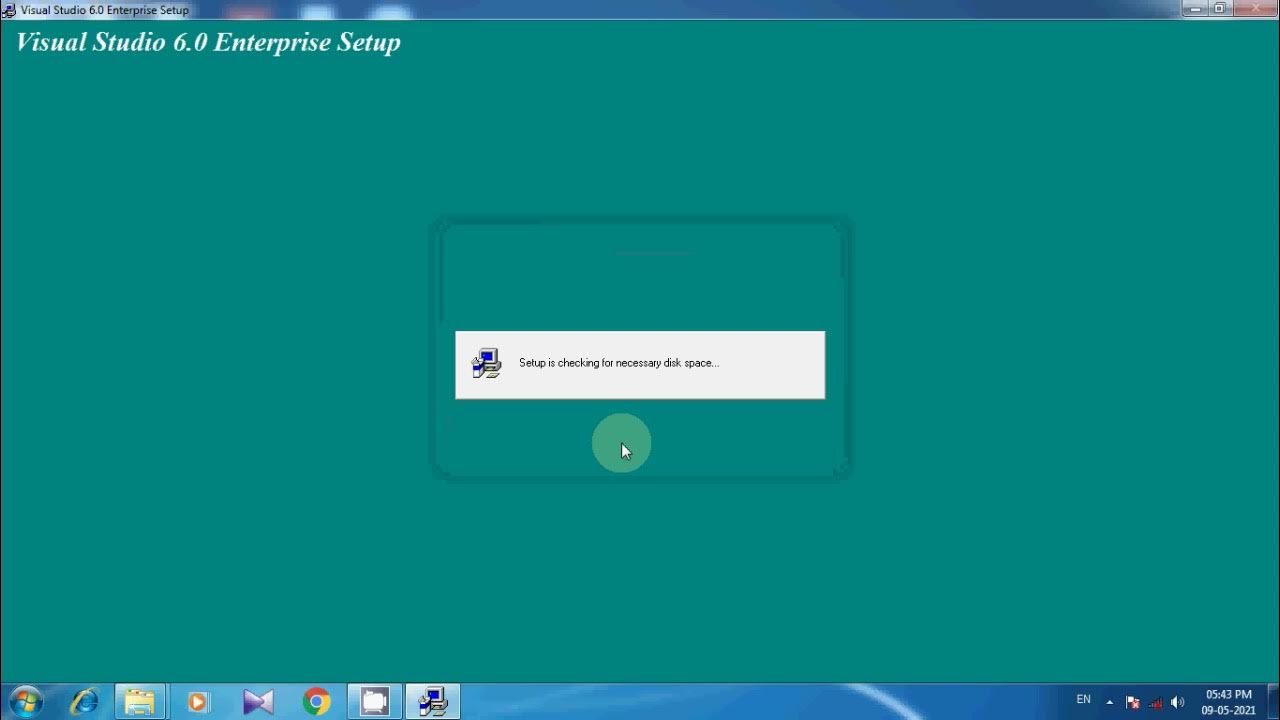Open the Windows Start menu orb
Image resolution: width=1280 pixels, height=720 pixels.
pos(25,702)
